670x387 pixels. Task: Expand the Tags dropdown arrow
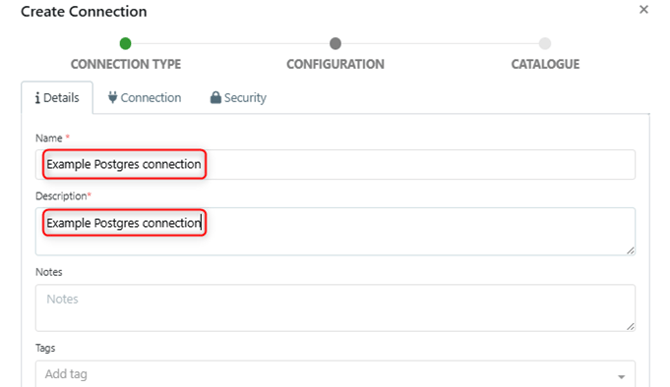(x=621, y=376)
